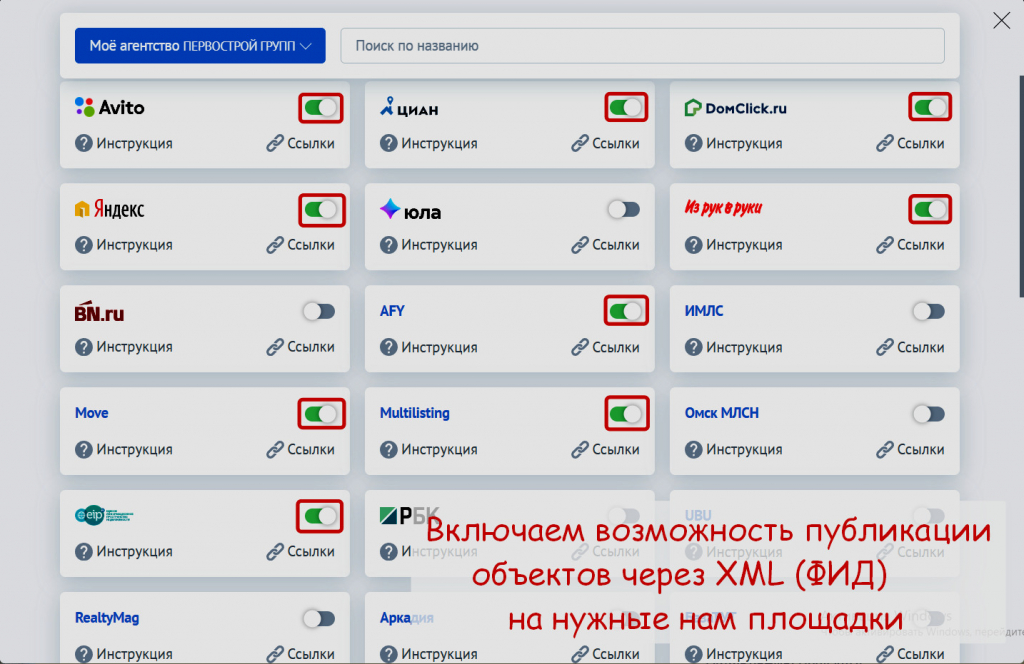
Task: Enable the BN.ru toggle
Action: [319, 311]
